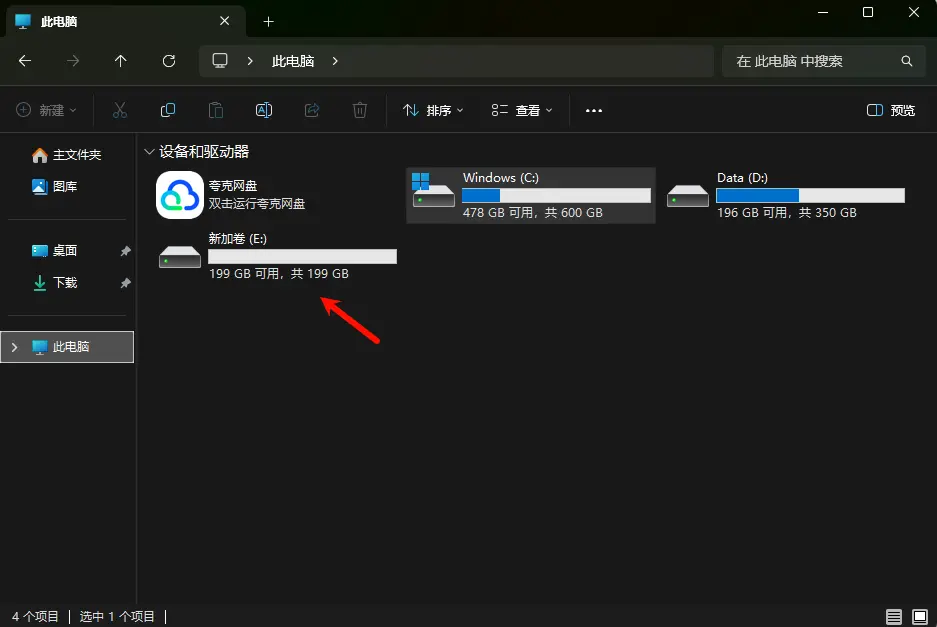Switch to large thumbnails view layout

(919, 616)
